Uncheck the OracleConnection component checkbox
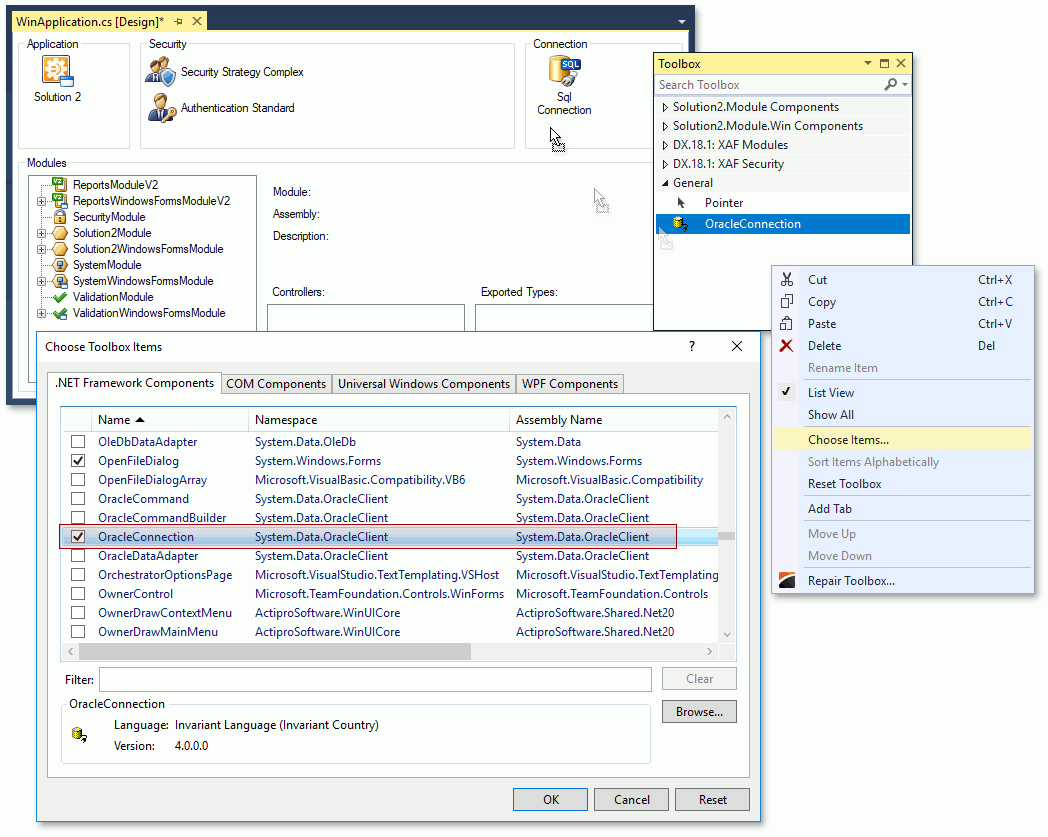This screenshot has height=837, width=1048. pos(77,536)
